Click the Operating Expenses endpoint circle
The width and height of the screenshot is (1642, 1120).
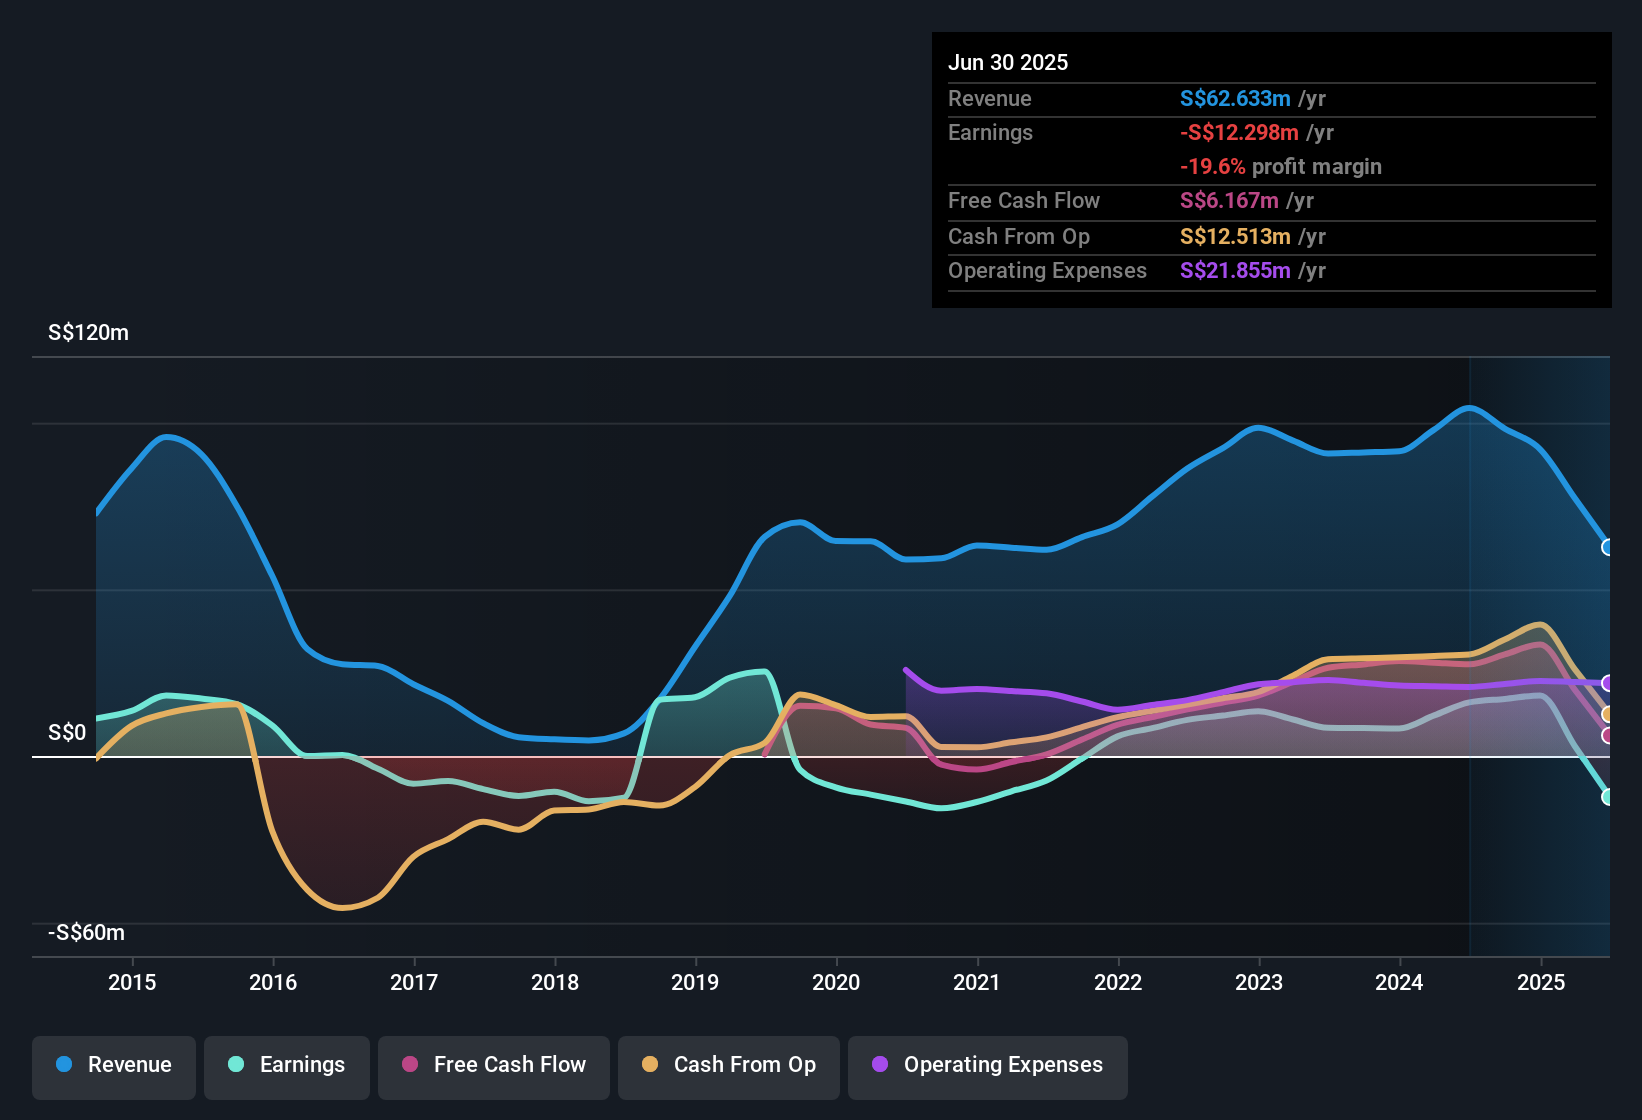tap(1608, 682)
